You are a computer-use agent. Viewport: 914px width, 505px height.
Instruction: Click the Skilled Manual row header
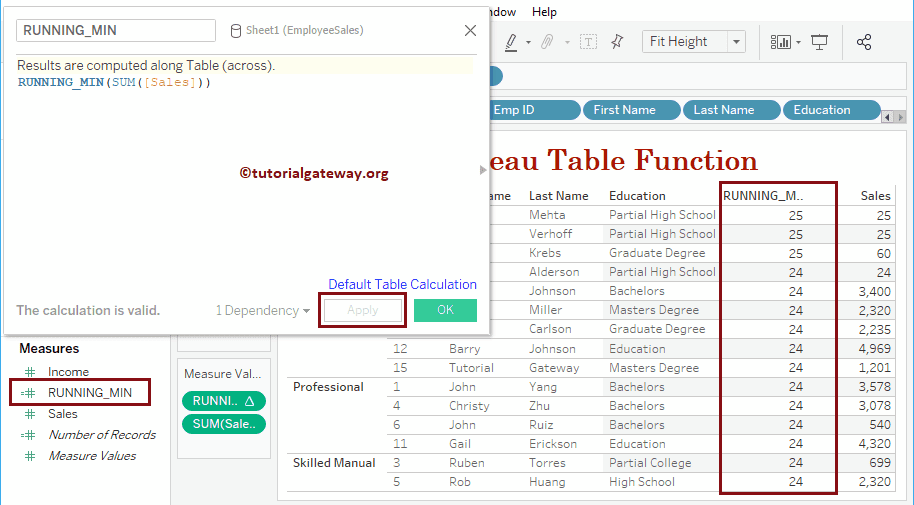click(334, 463)
